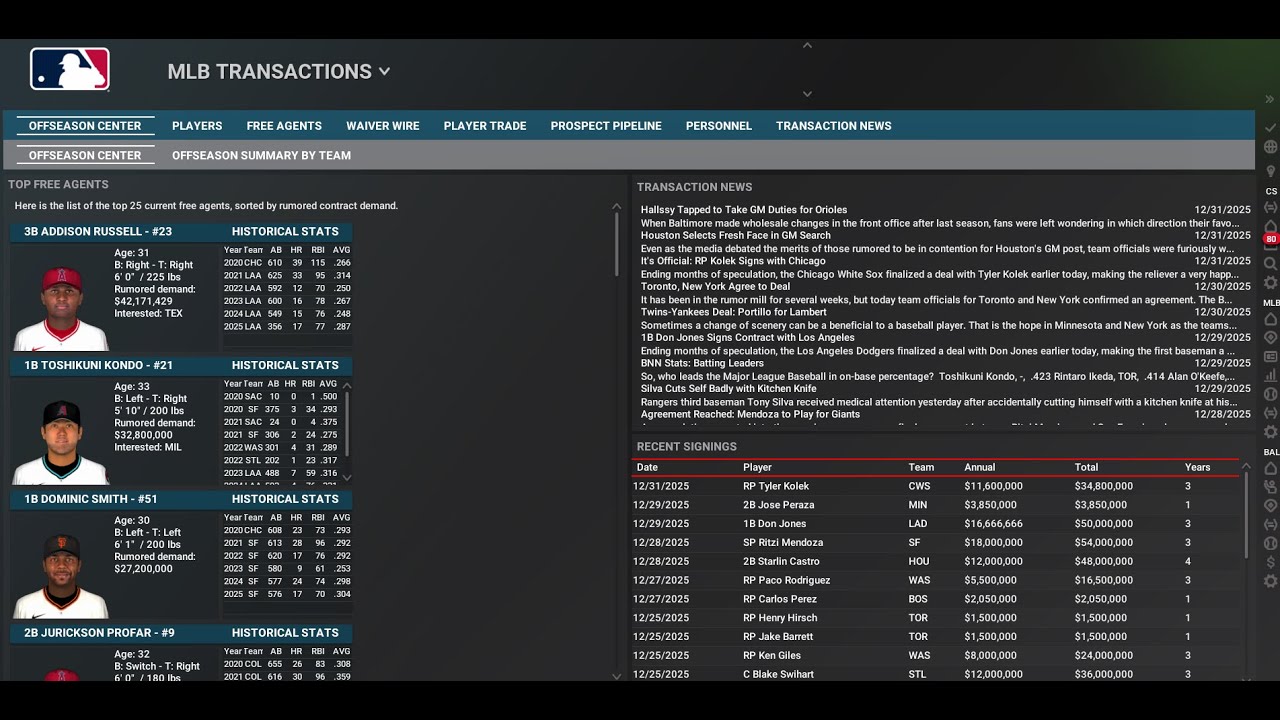The width and height of the screenshot is (1280, 720).
Task: Open the Transaction News tab
Action: point(834,126)
